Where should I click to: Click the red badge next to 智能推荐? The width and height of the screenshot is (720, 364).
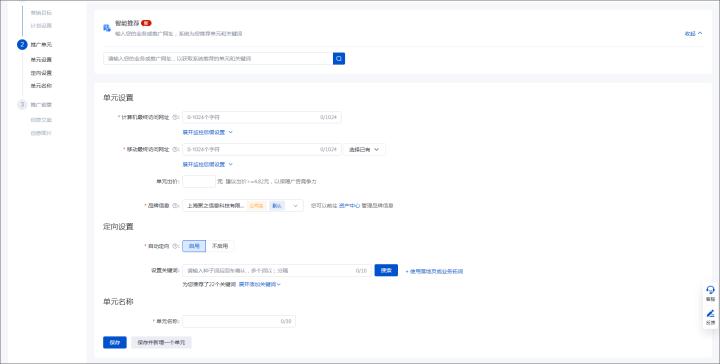(146, 23)
